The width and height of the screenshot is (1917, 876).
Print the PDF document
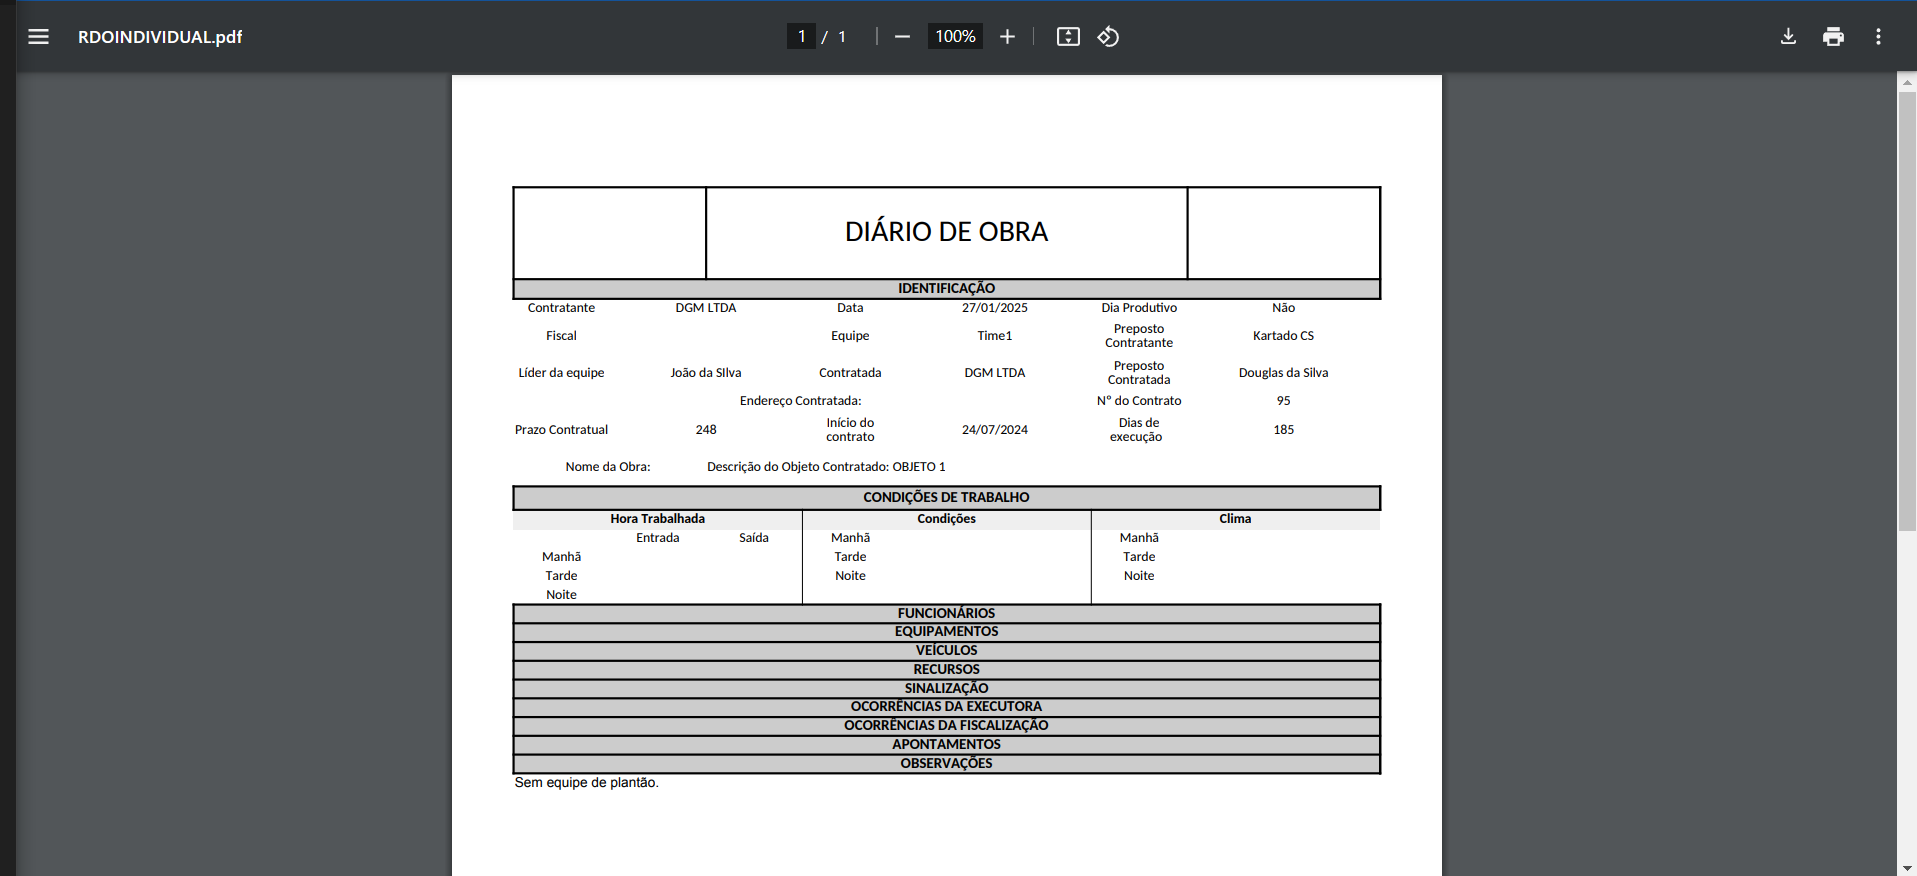(1833, 37)
